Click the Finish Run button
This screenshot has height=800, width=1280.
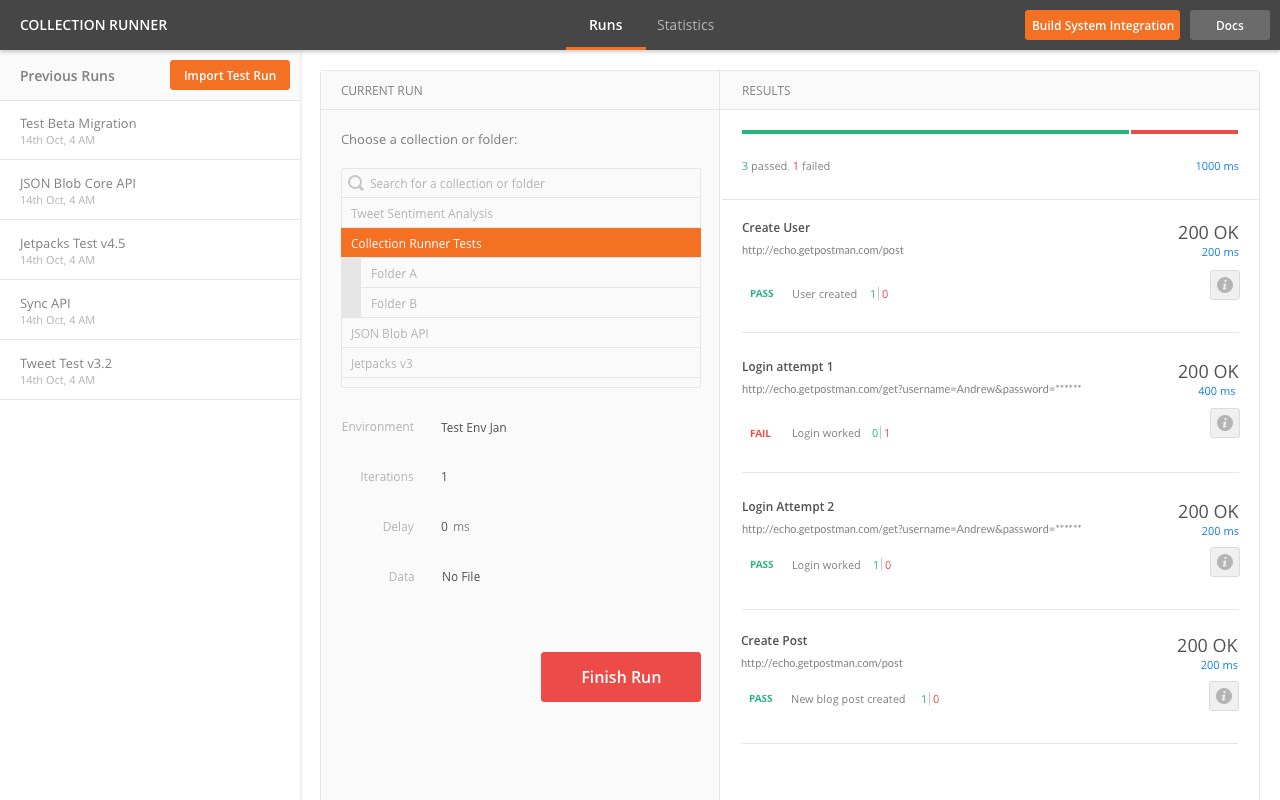coord(621,677)
